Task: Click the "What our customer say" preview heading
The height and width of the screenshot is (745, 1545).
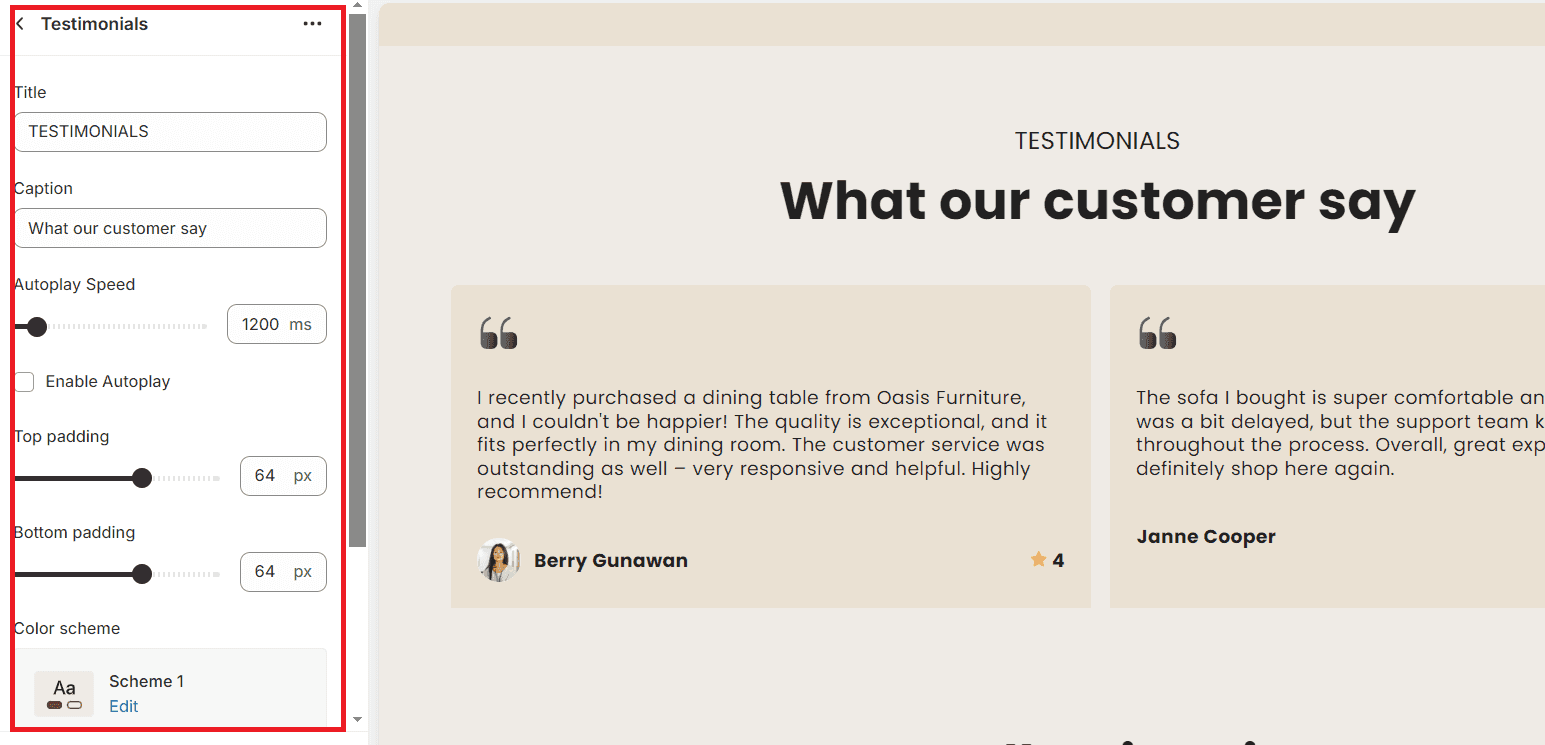Action: [1097, 201]
